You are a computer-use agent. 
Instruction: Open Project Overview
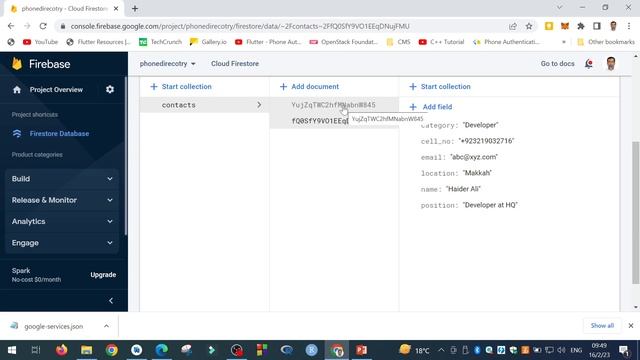click(x=56, y=90)
